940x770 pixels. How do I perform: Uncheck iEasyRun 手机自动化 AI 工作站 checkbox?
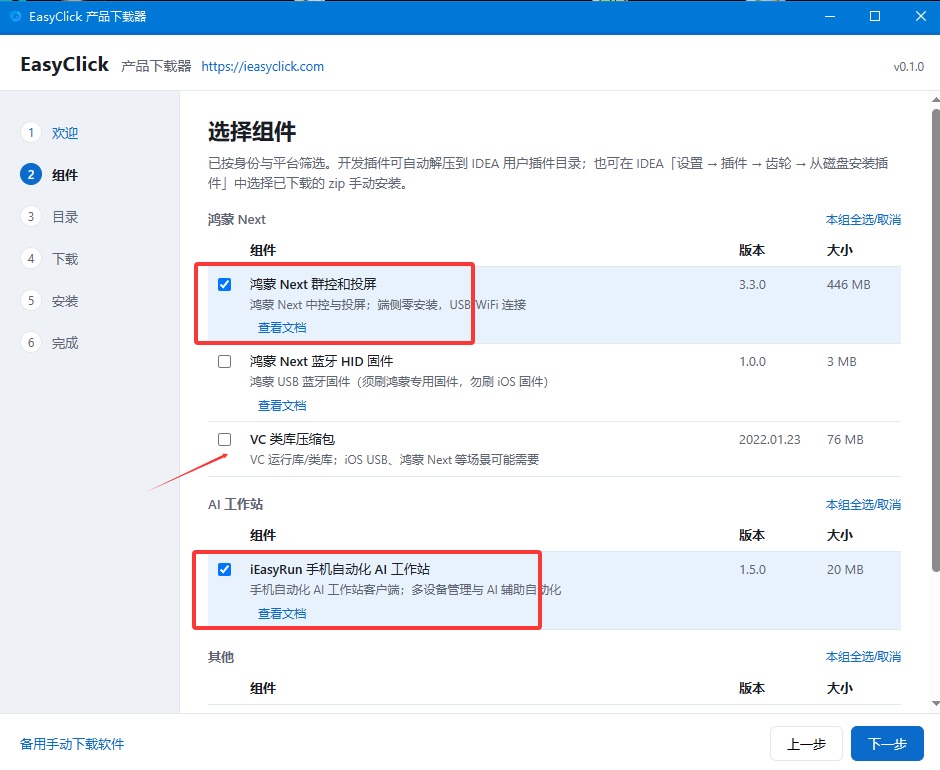[224, 569]
